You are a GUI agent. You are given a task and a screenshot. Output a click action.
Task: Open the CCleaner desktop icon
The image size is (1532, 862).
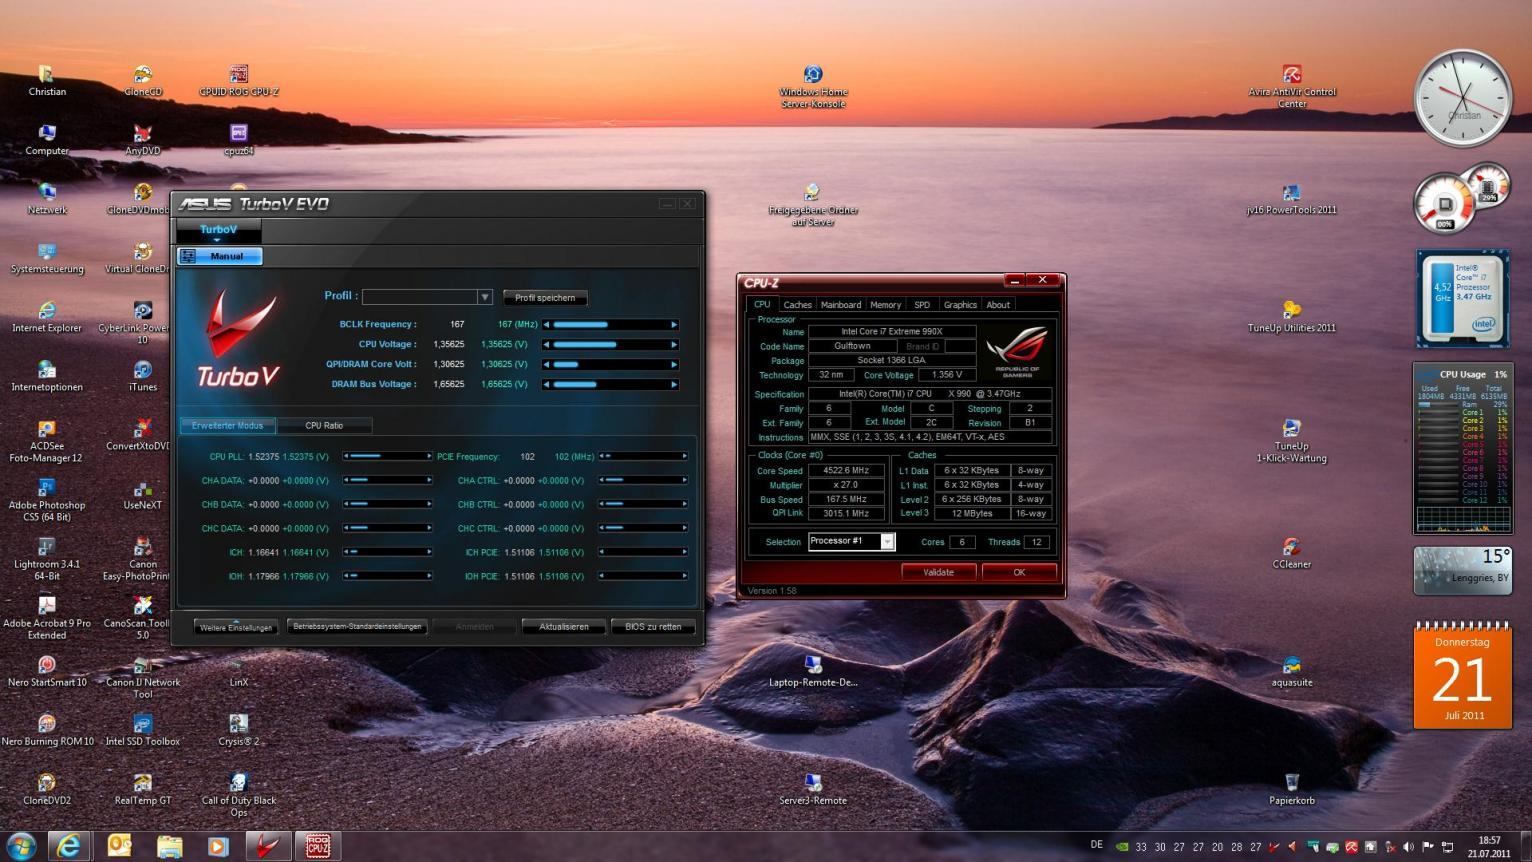pos(1292,552)
